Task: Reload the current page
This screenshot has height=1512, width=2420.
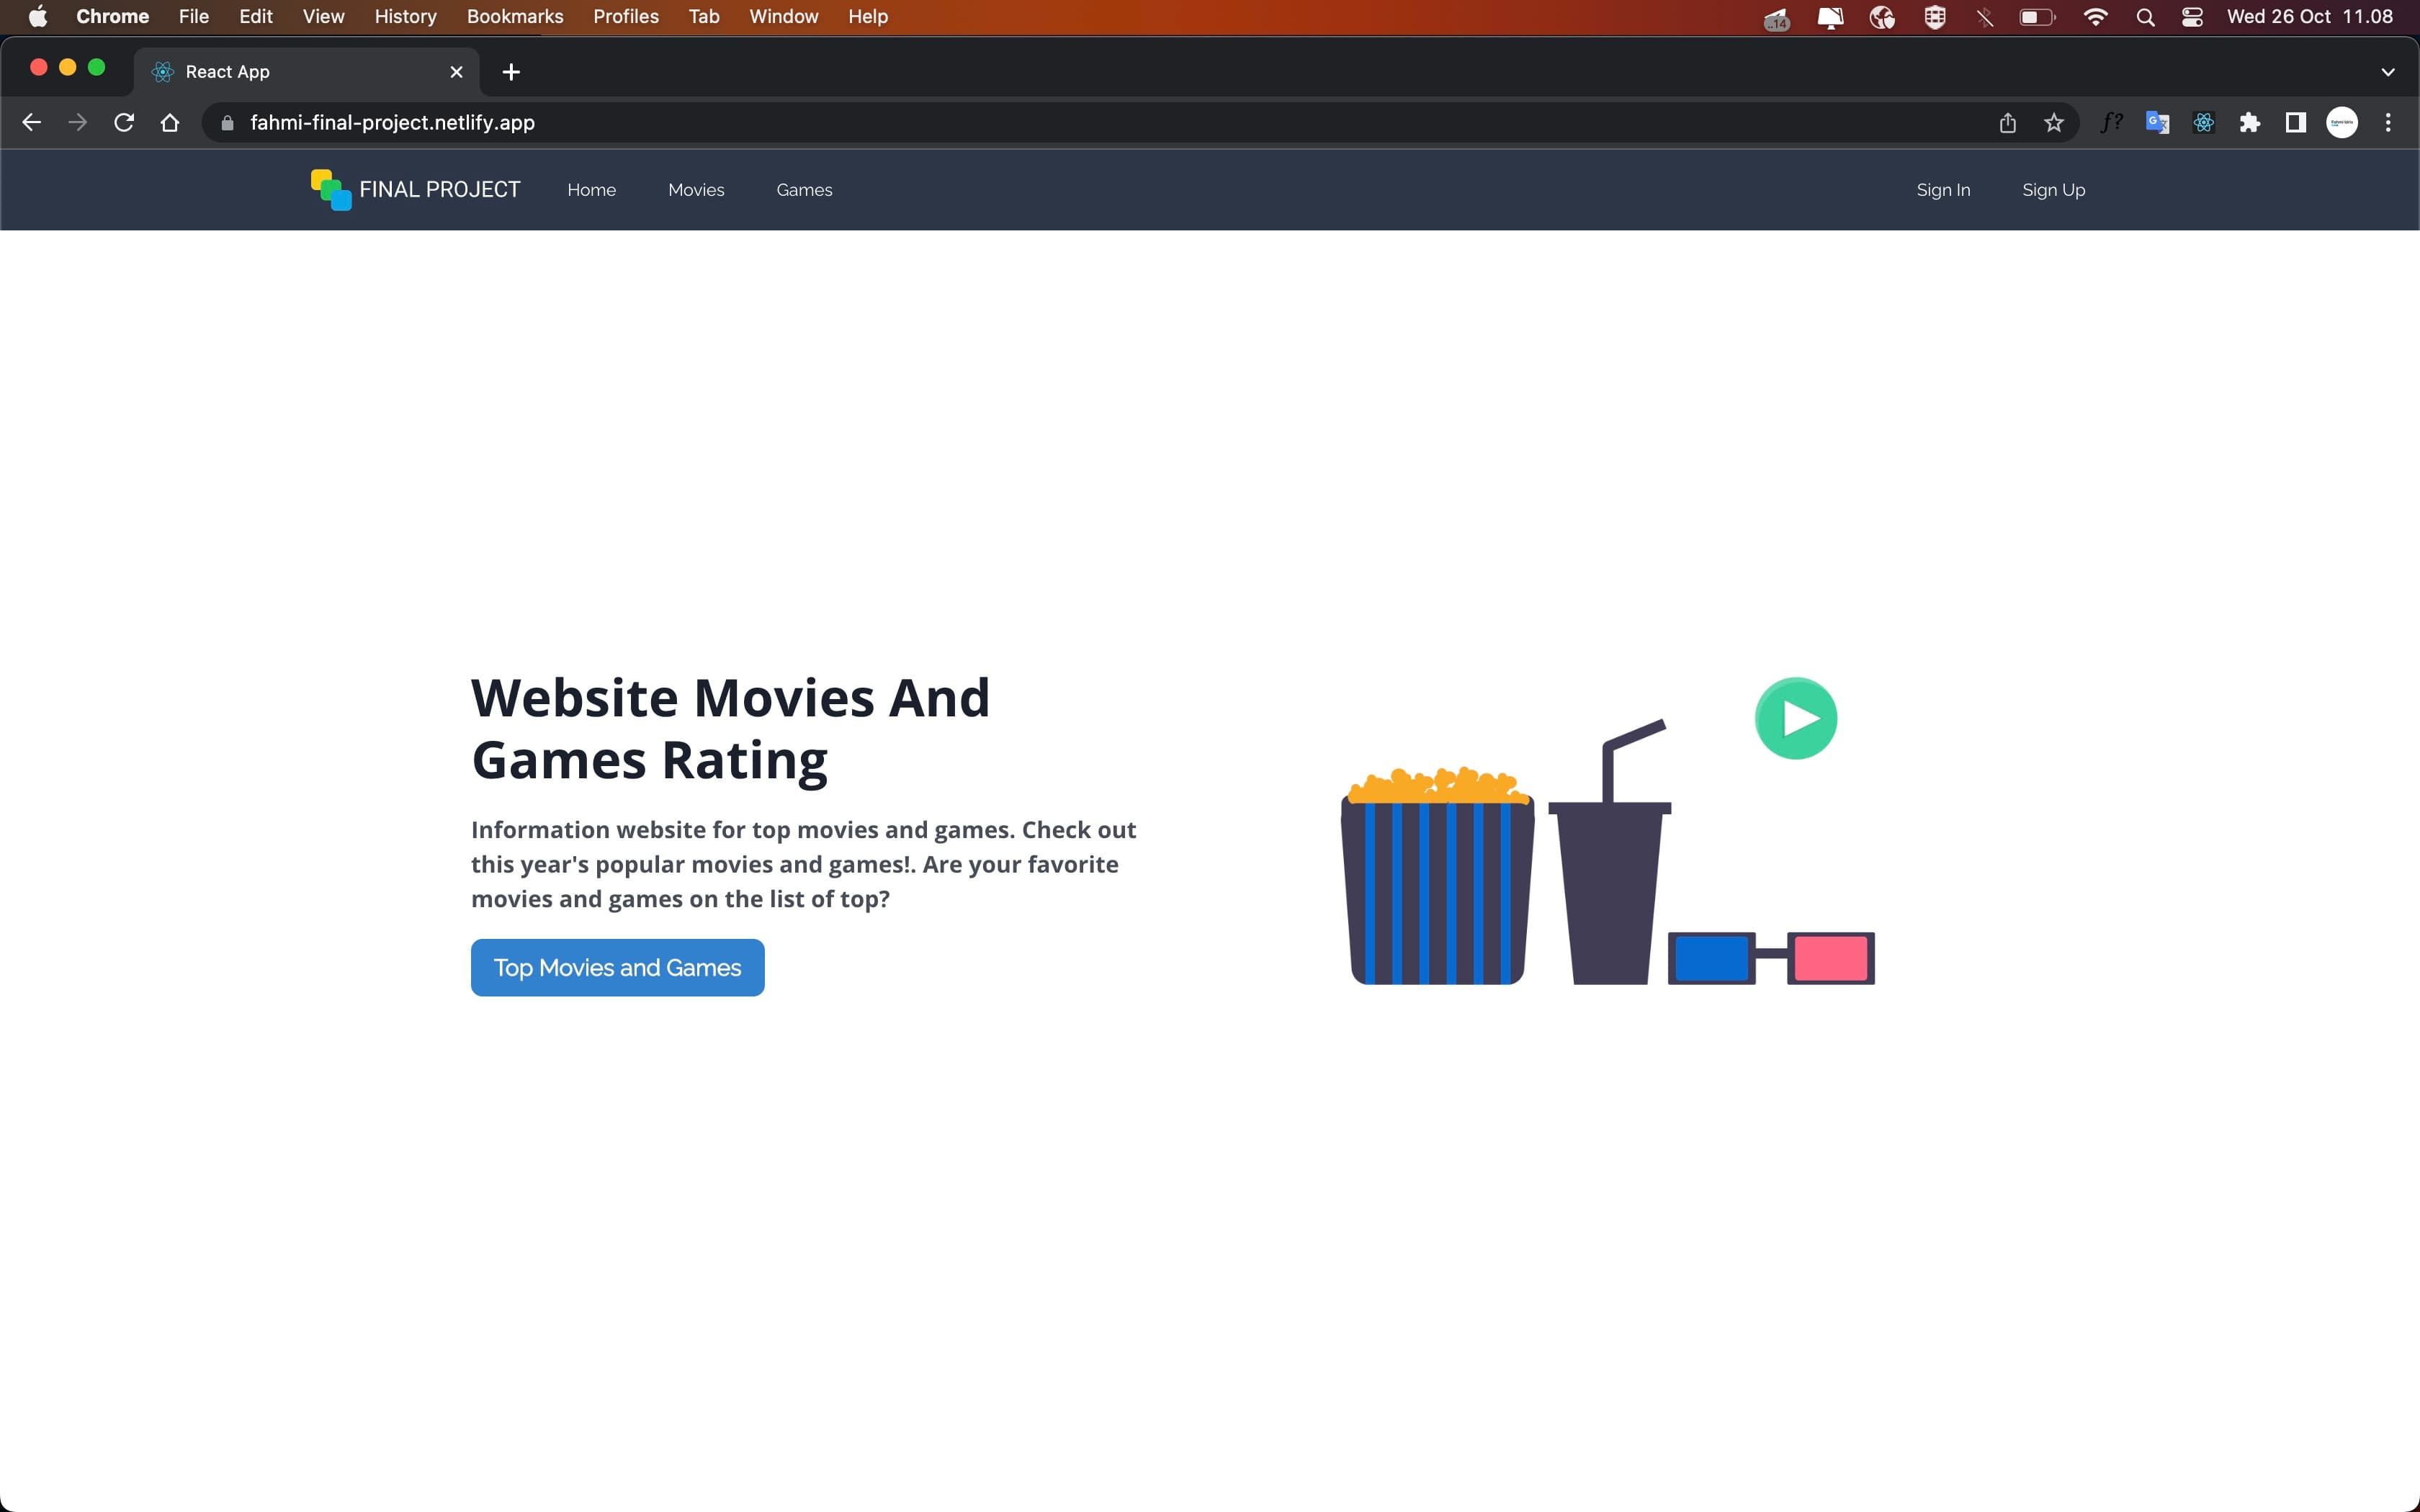Action: [124, 122]
